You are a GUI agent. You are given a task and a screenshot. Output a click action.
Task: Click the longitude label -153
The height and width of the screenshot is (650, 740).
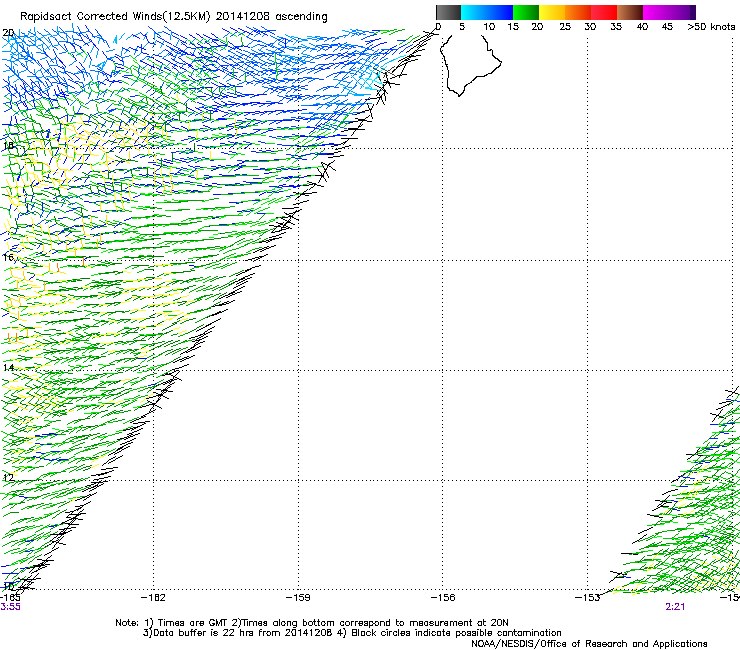point(588,598)
